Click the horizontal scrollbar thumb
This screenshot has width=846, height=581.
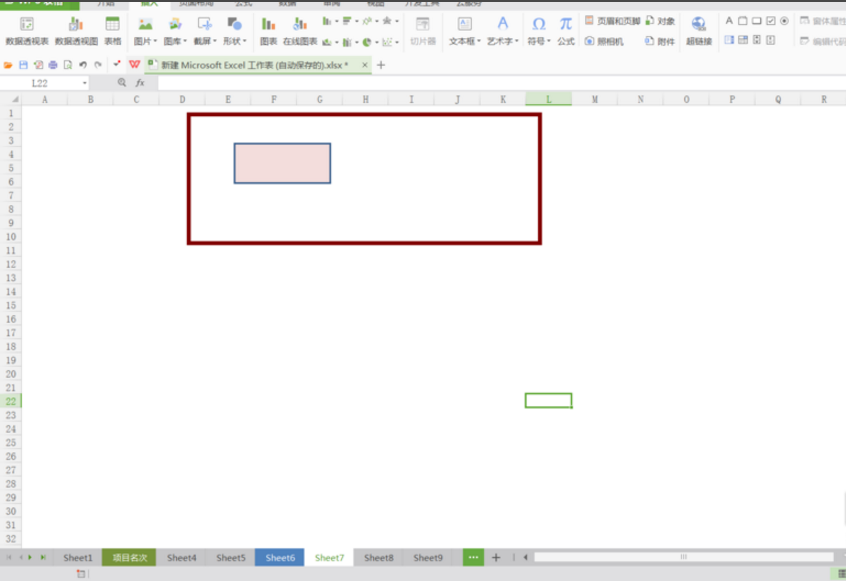coord(684,557)
